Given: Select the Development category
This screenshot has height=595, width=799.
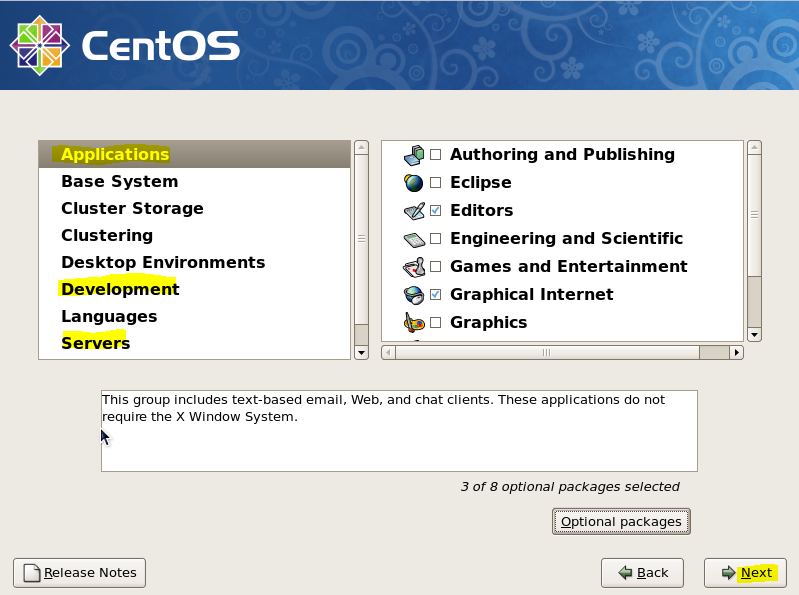Looking at the screenshot, I should coord(195,289).
